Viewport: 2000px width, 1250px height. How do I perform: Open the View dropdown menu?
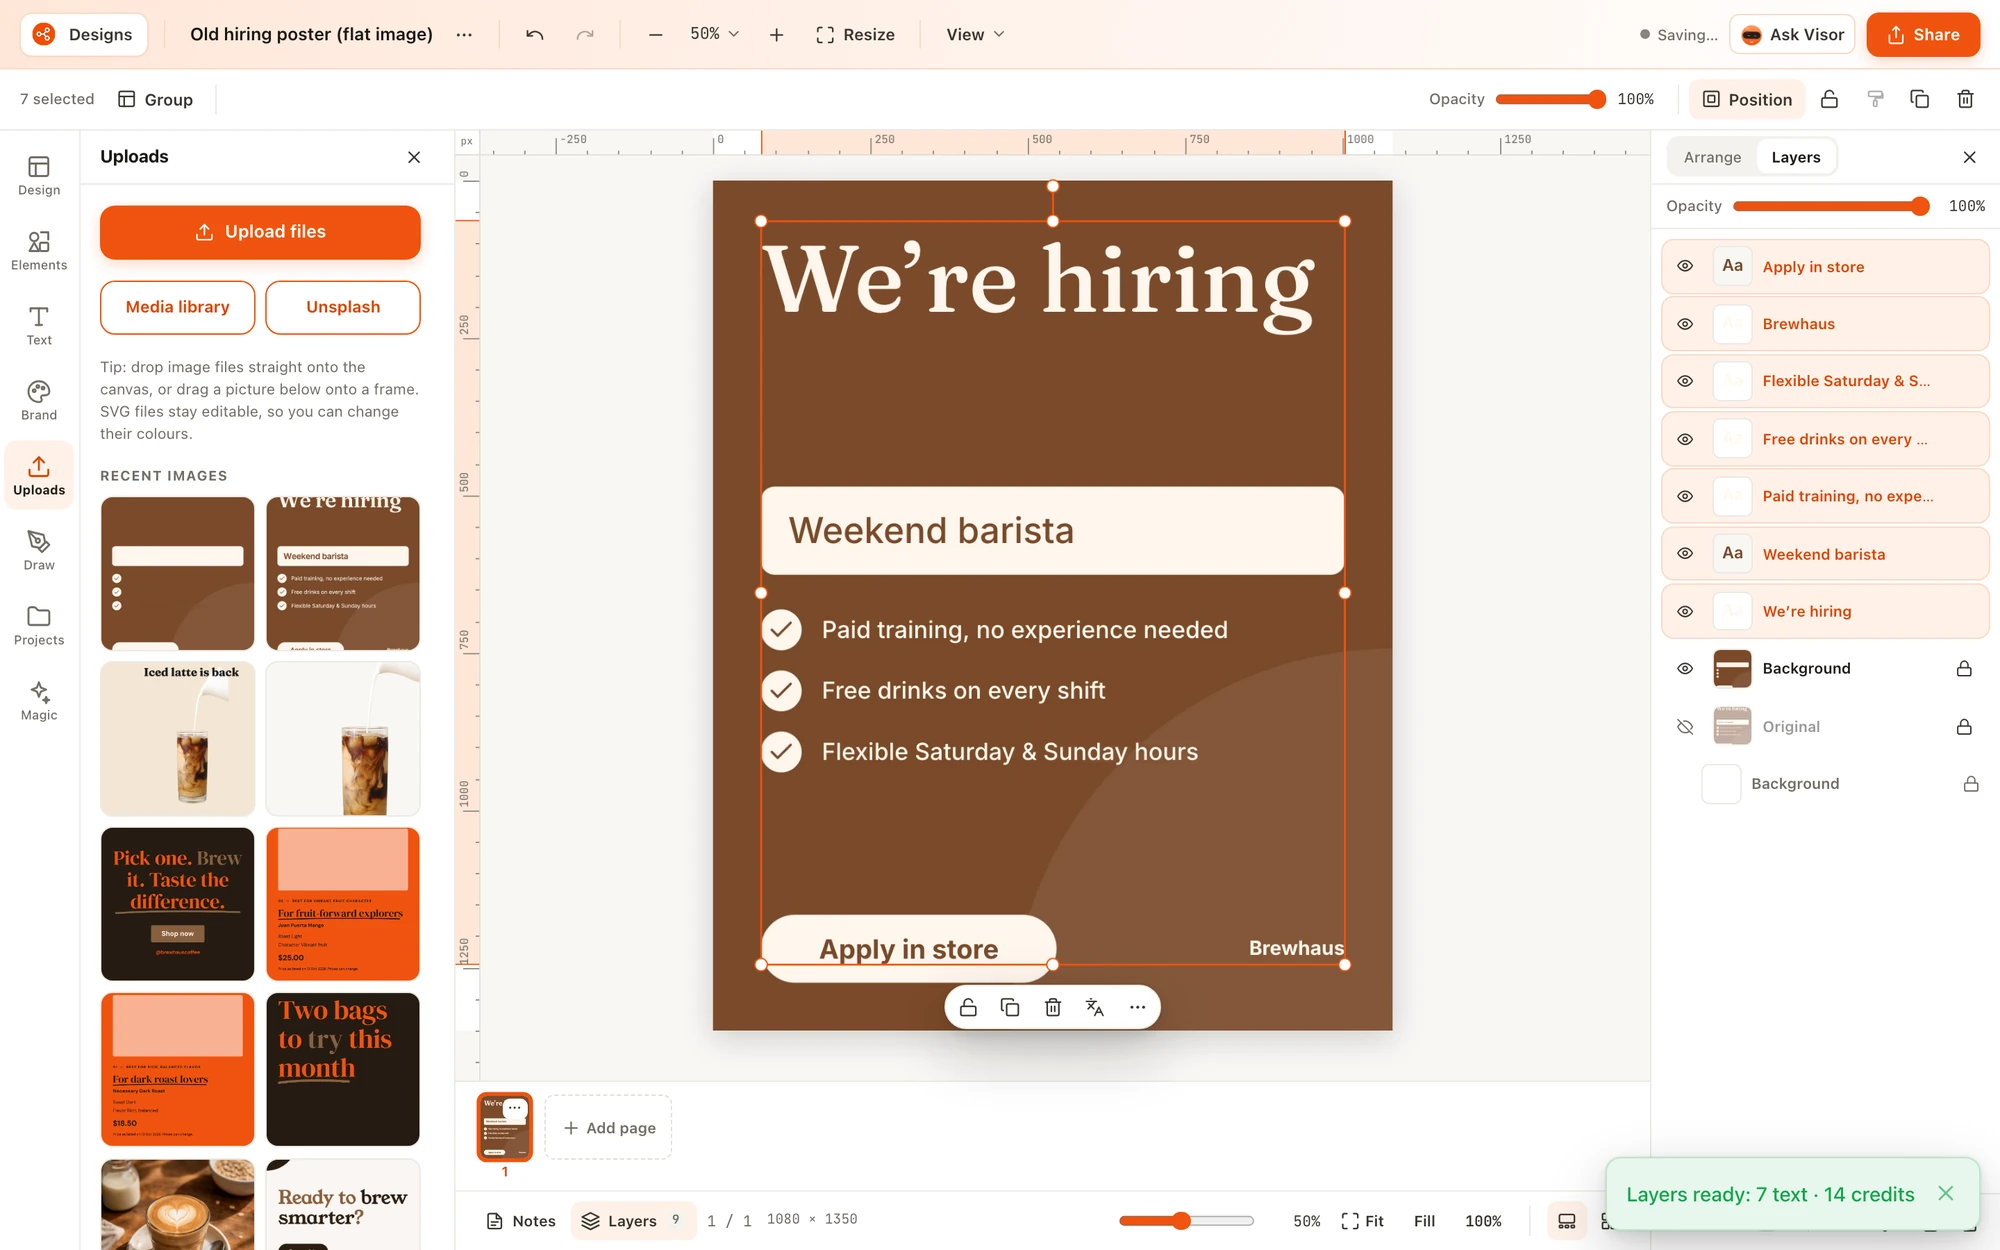tap(975, 34)
